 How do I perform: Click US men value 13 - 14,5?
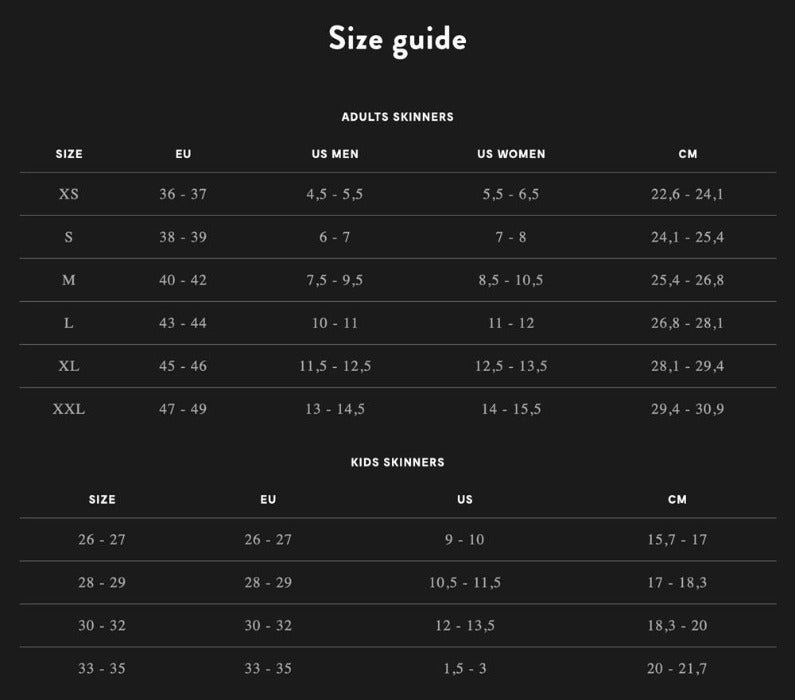(x=335, y=409)
